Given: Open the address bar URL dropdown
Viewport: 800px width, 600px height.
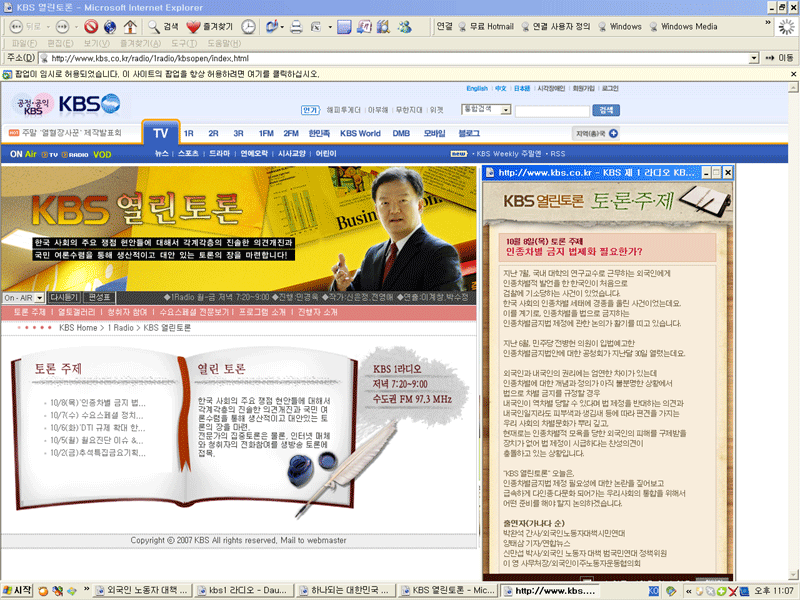Looking at the screenshot, I should 754,58.
